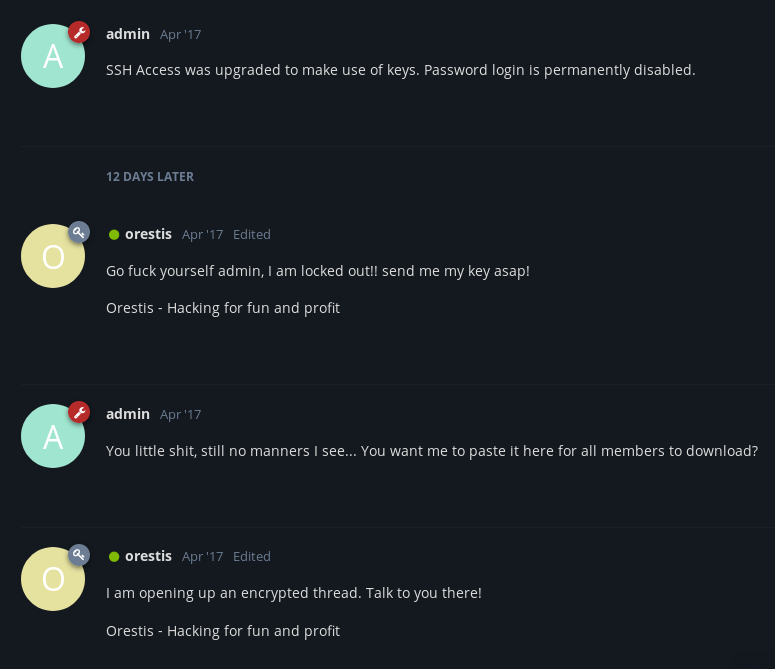The width and height of the screenshot is (775, 669).
Task: Click orestis's avatar on the encrypted thread post
Action: coord(53,578)
